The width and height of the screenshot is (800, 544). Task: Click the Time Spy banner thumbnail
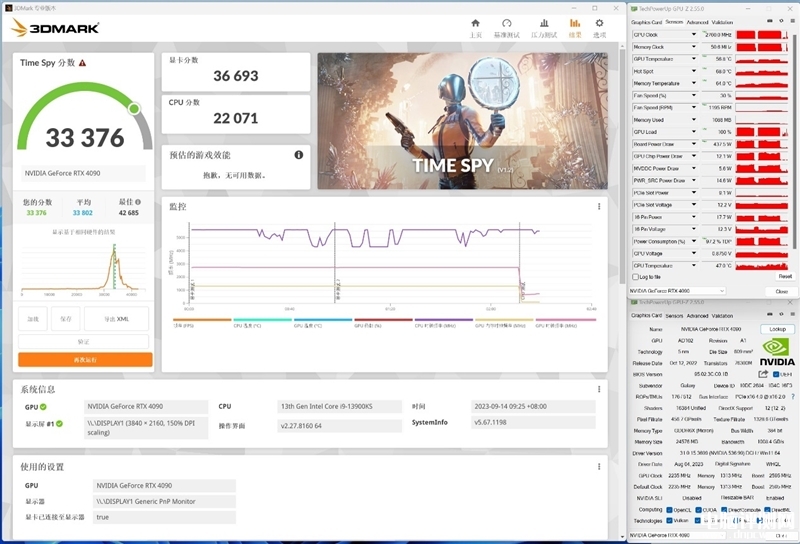(x=462, y=121)
